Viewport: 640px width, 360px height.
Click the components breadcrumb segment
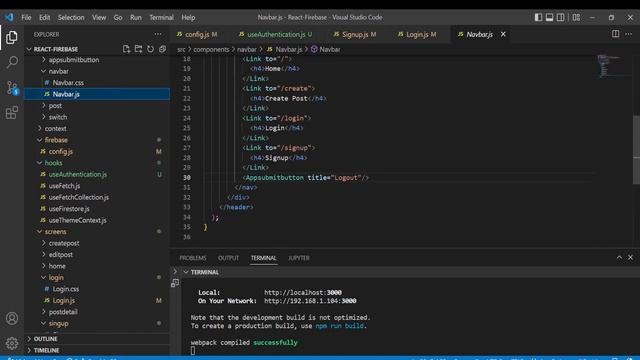click(211, 49)
